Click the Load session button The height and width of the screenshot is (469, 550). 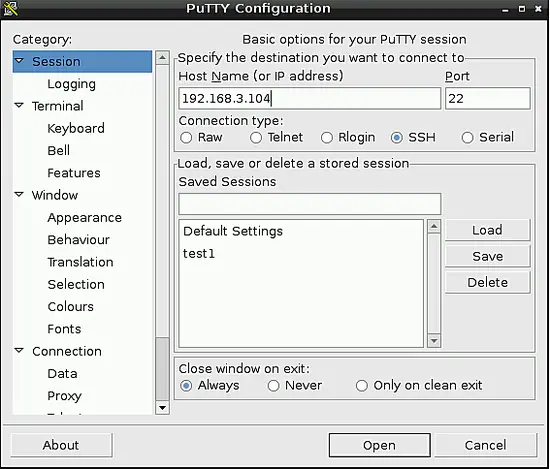click(488, 230)
